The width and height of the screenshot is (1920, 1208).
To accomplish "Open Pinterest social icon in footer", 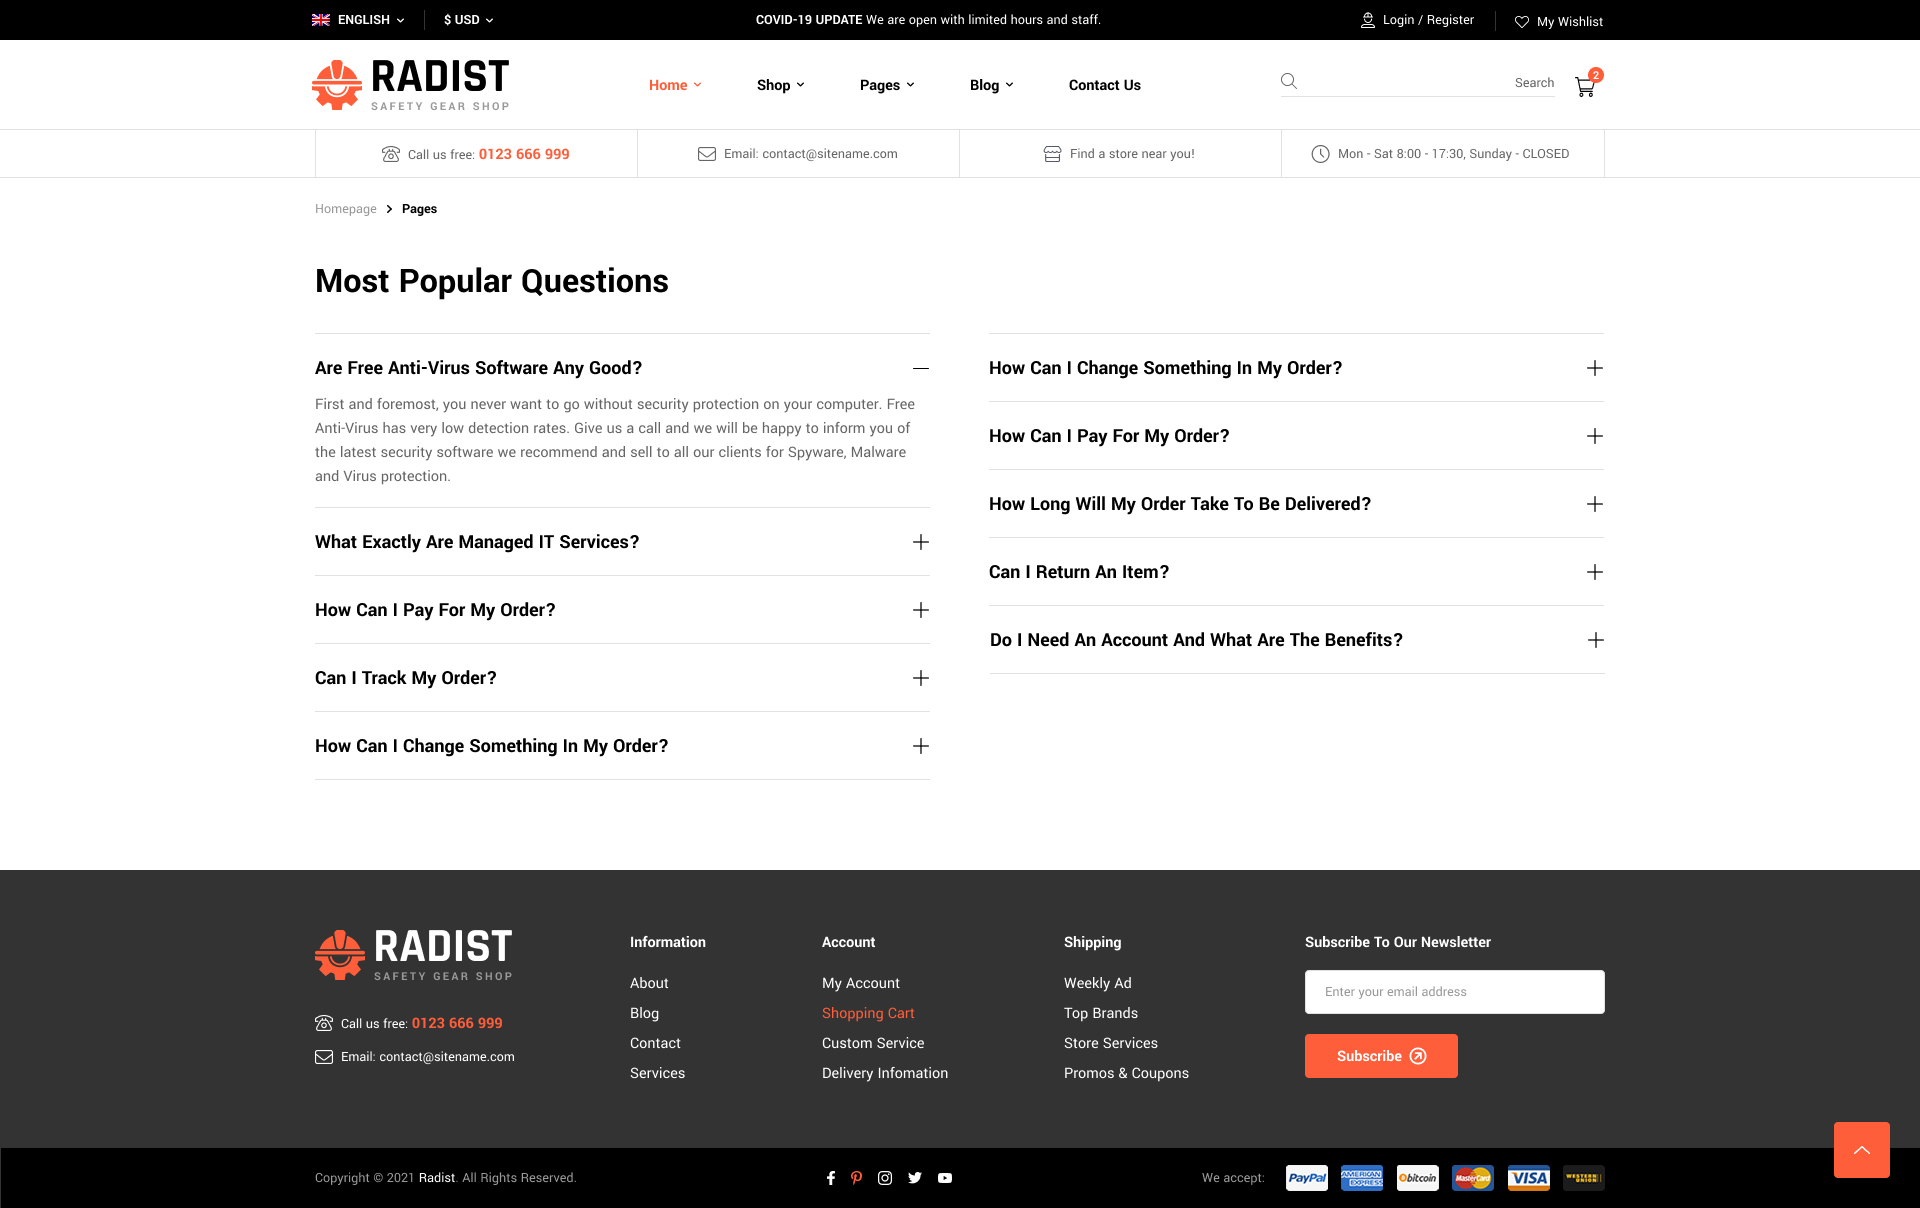I will [x=857, y=1178].
